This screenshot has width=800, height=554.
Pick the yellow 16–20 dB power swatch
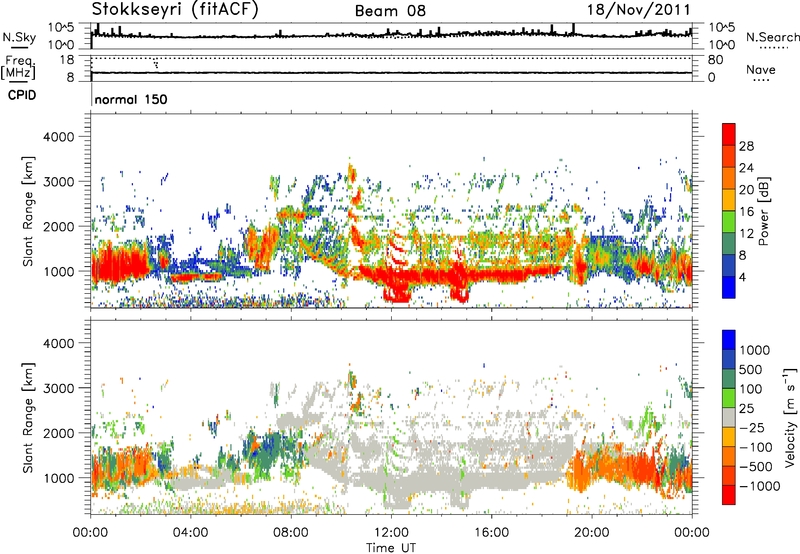(729, 200)
